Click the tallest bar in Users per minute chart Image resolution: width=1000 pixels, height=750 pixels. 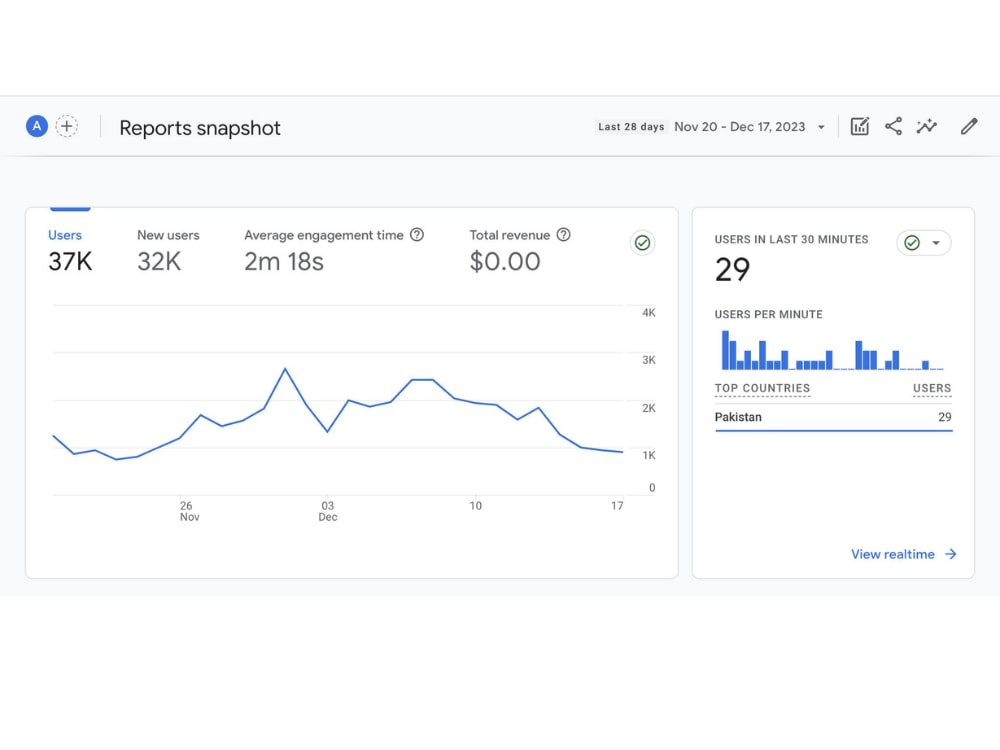pos(725,350)
